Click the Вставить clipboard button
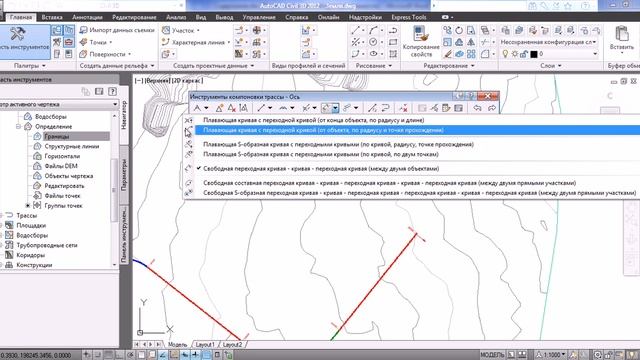This screenshot has height=360, width=640. click(x=622, y=39)
